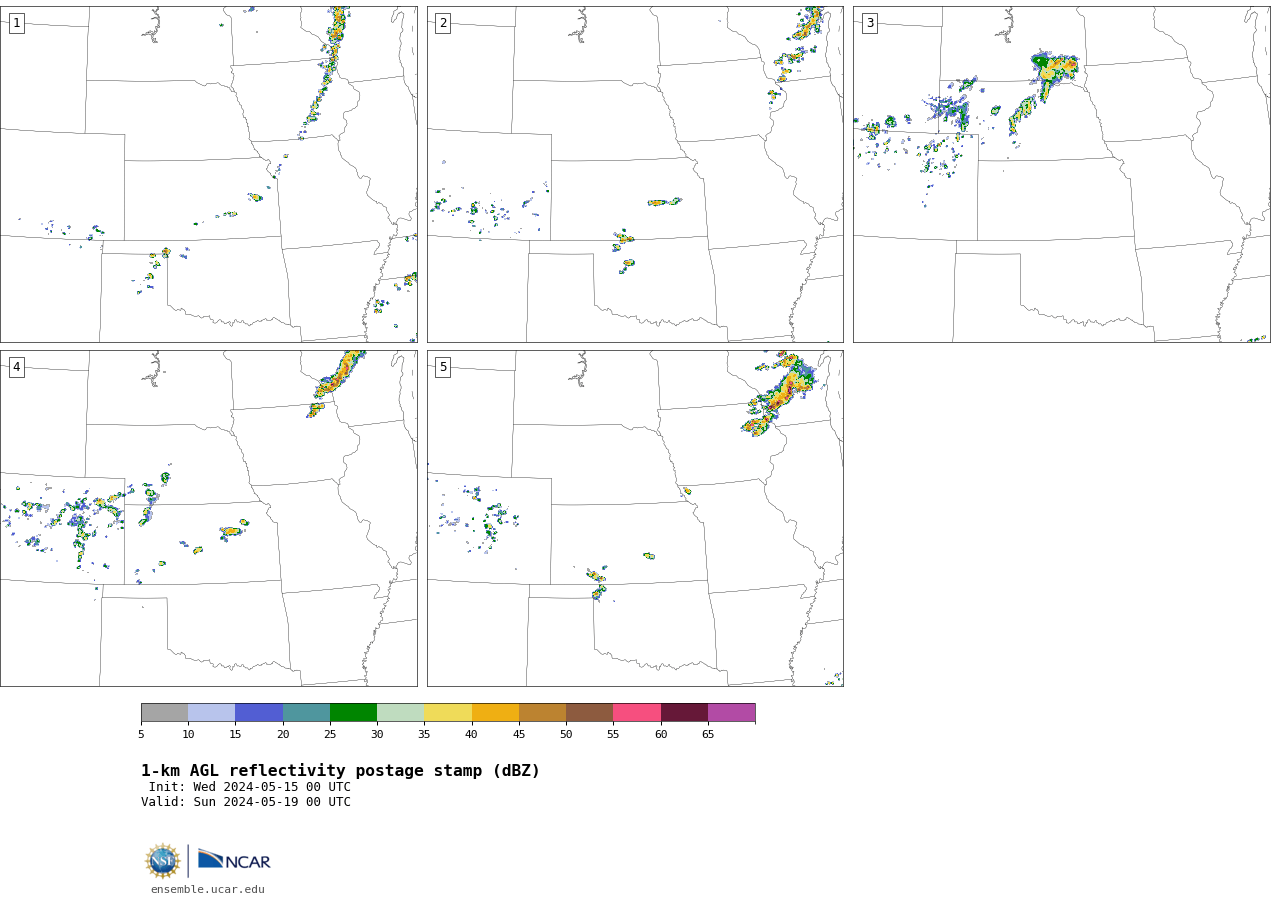Click the NSF logo icon
This screenshot has width=1280, height=901.
click(x=163, y=861)
